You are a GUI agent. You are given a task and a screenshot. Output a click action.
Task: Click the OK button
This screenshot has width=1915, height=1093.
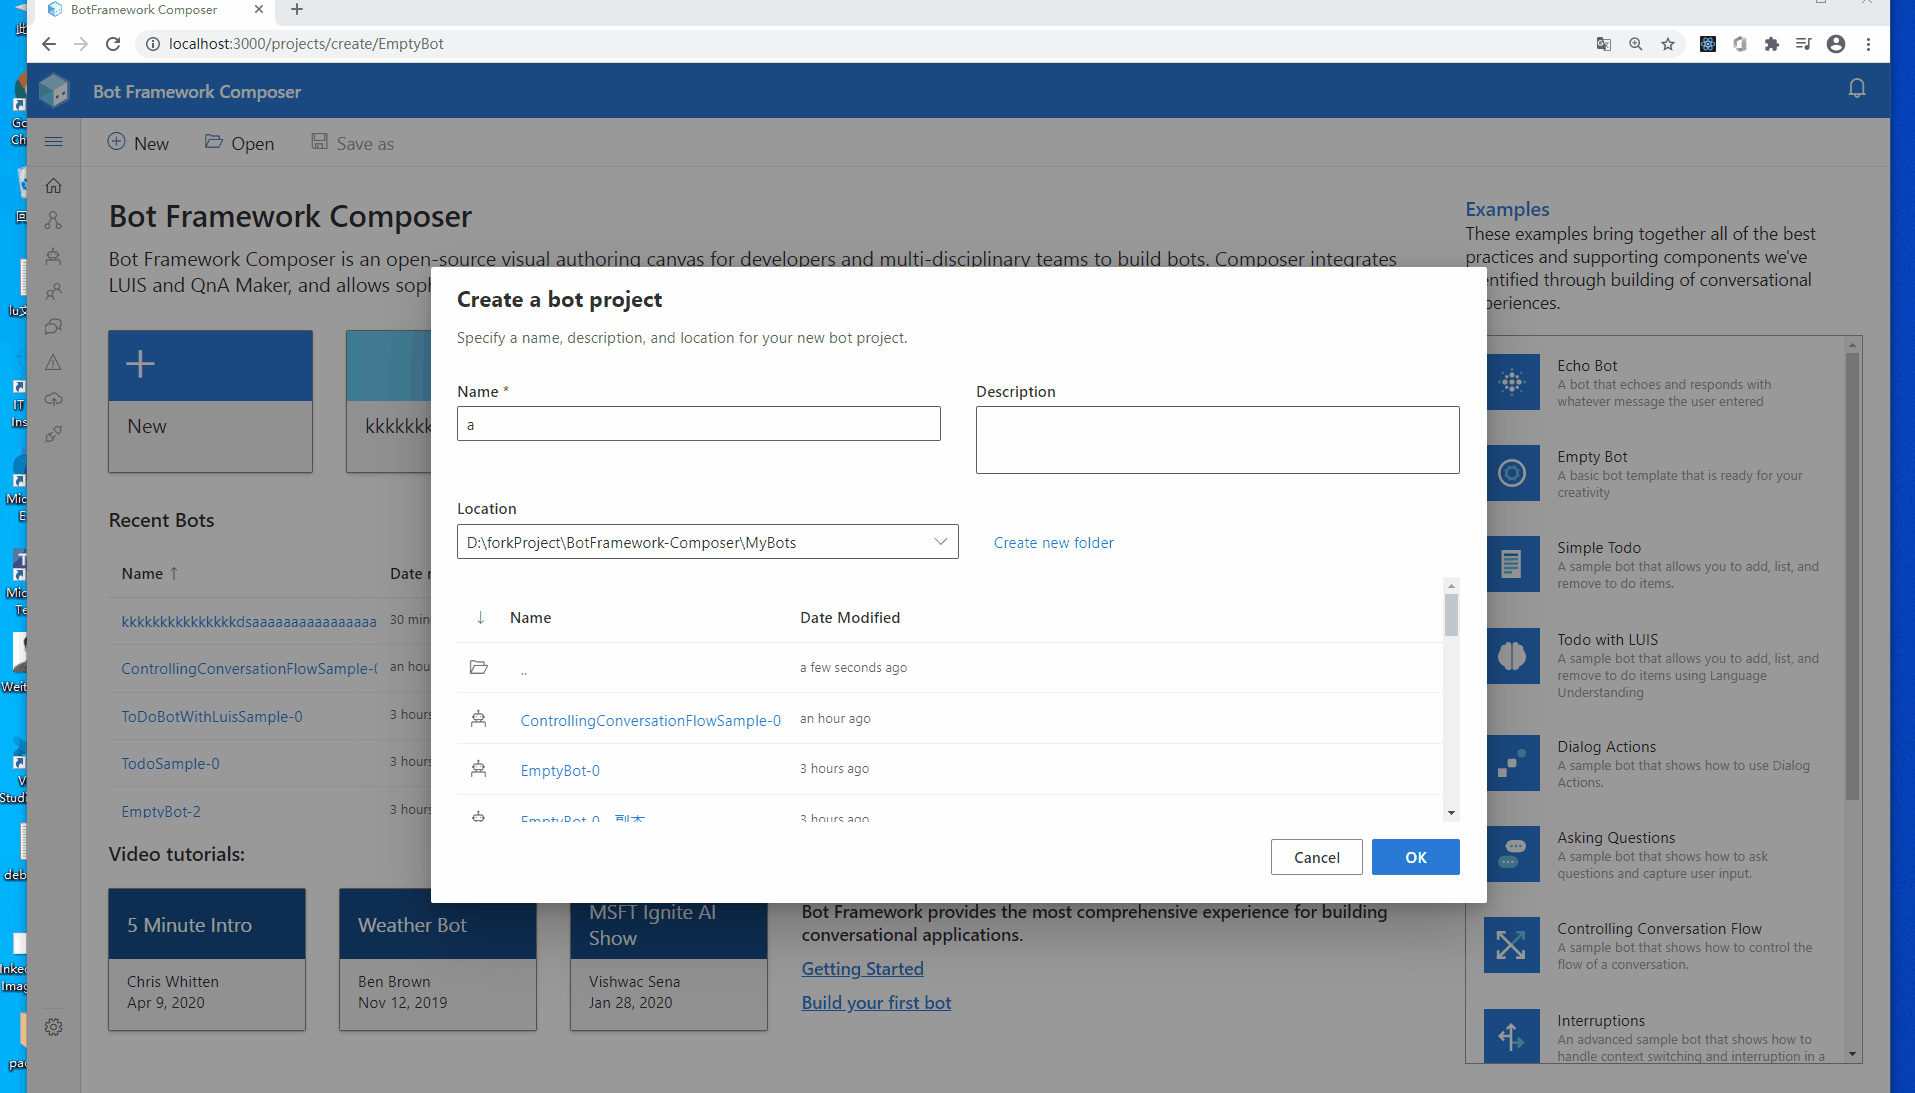[1415, 857]
